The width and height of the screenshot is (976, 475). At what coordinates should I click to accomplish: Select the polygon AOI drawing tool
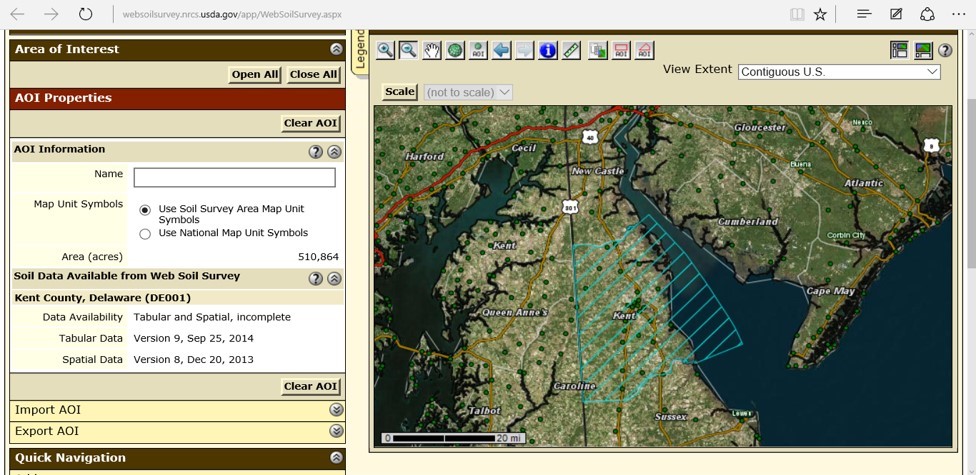pyautogui.click(x=645, y=50)
